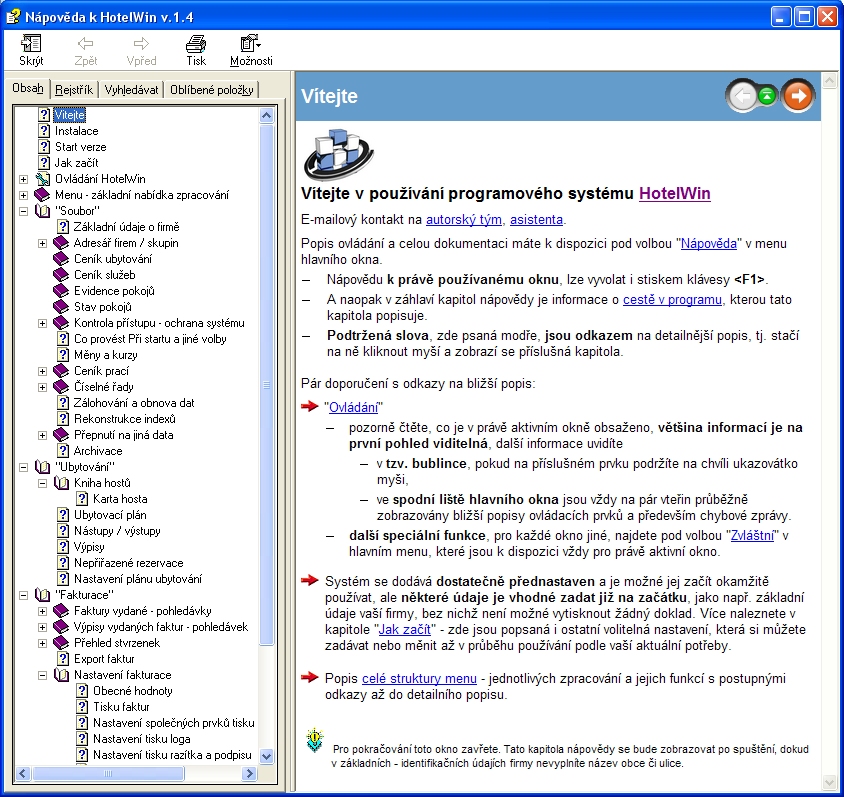The height and width of the screenshot is (797, 844).
Task: Click the topic icon beside Jak začít
Action: [44, 163]
